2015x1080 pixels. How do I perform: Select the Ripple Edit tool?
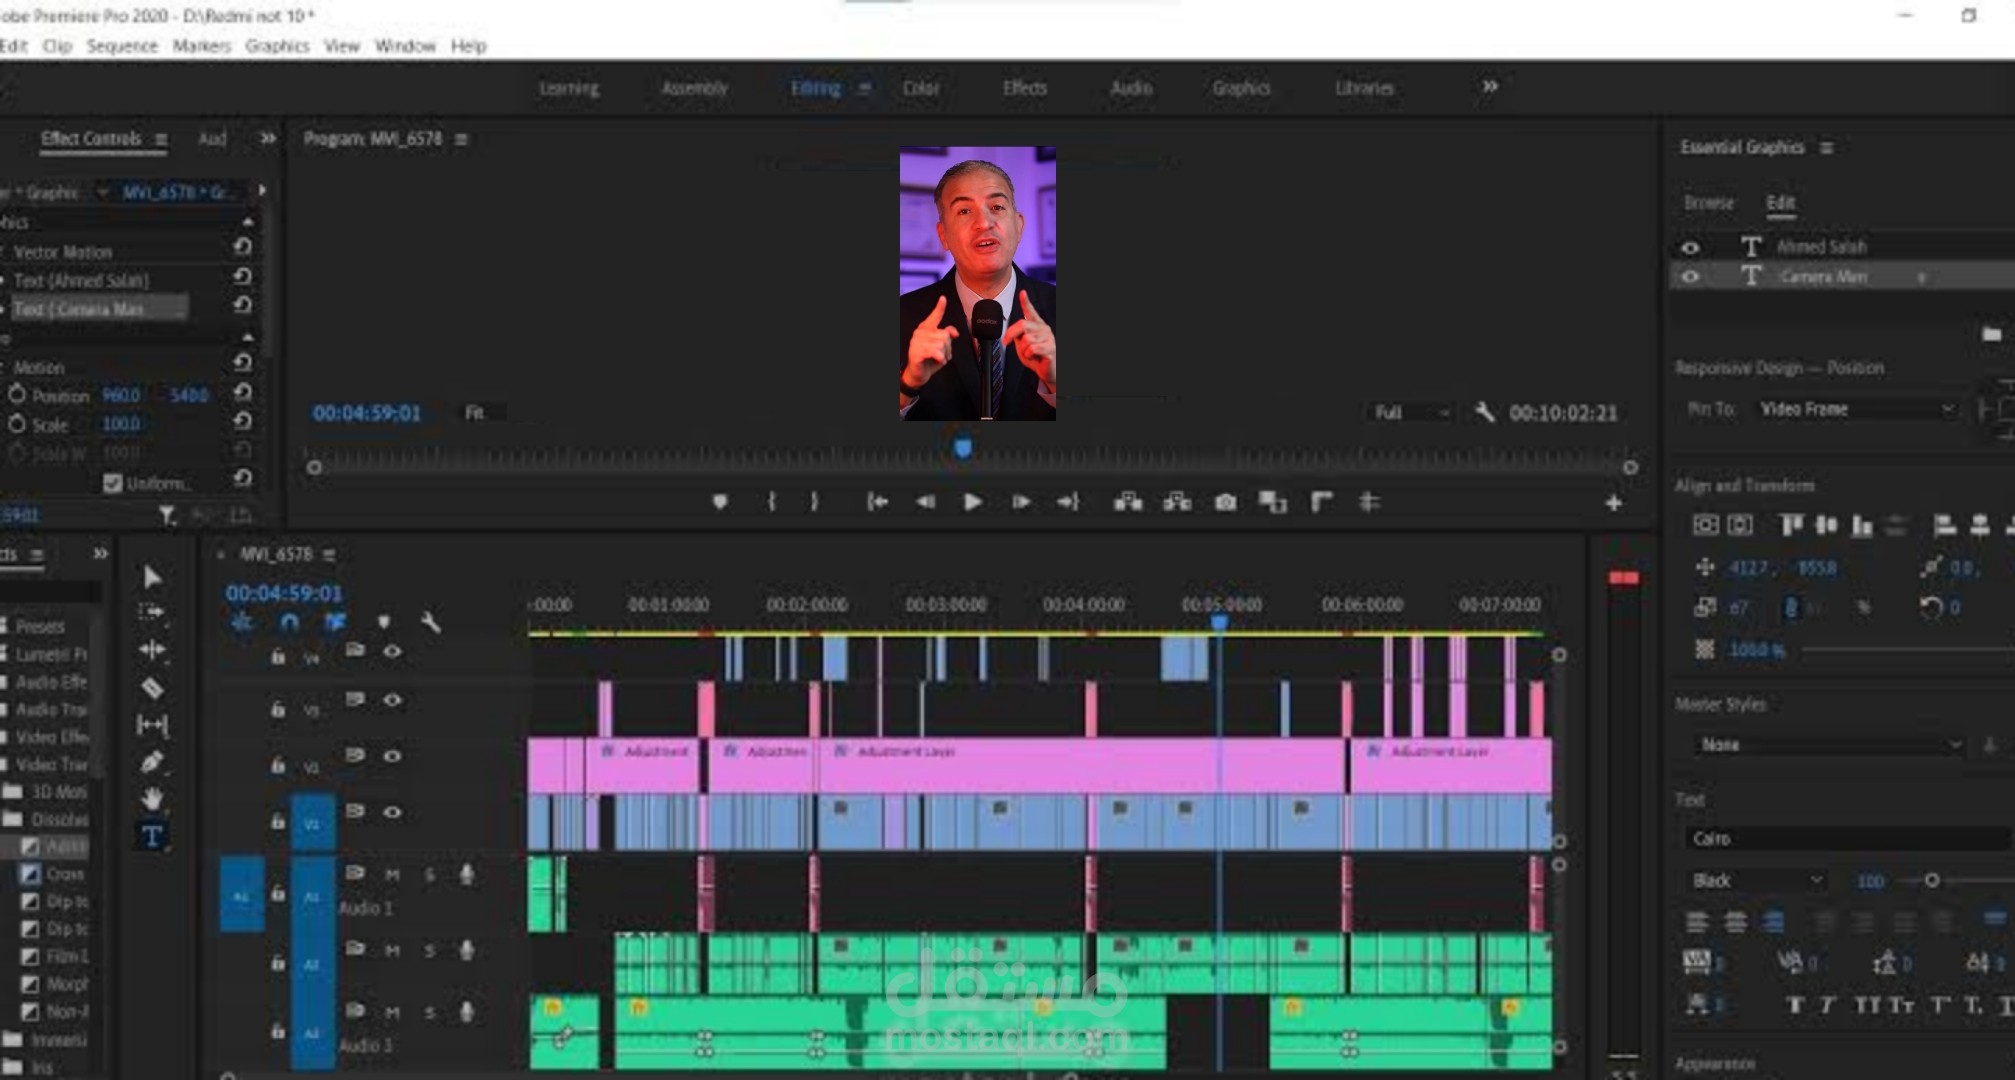[x=152, y=650]
